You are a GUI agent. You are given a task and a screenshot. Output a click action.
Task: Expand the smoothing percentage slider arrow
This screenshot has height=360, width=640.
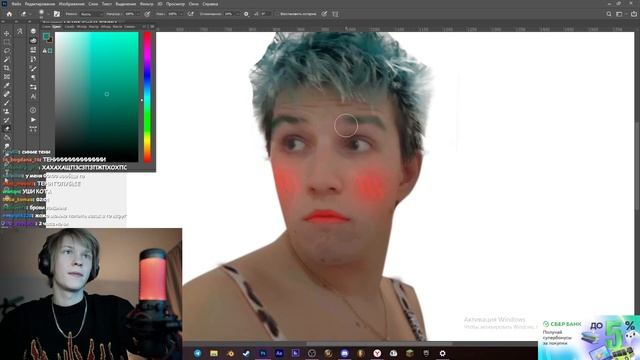coord(237,14)
